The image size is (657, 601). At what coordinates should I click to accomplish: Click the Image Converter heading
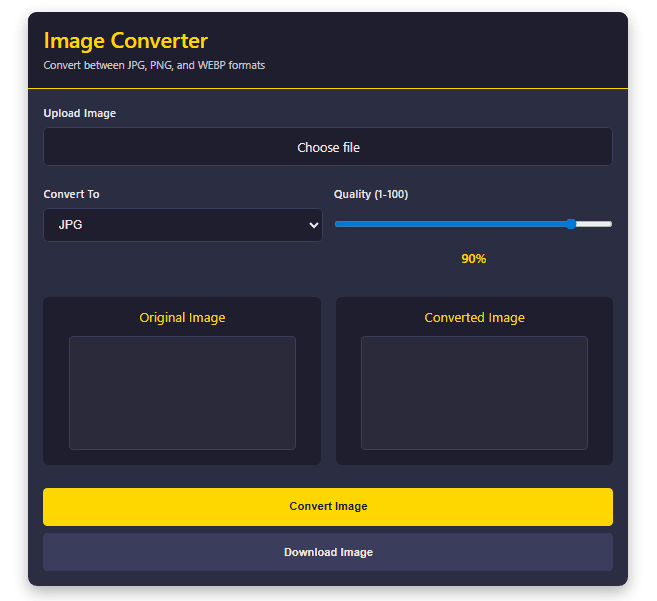126,41
